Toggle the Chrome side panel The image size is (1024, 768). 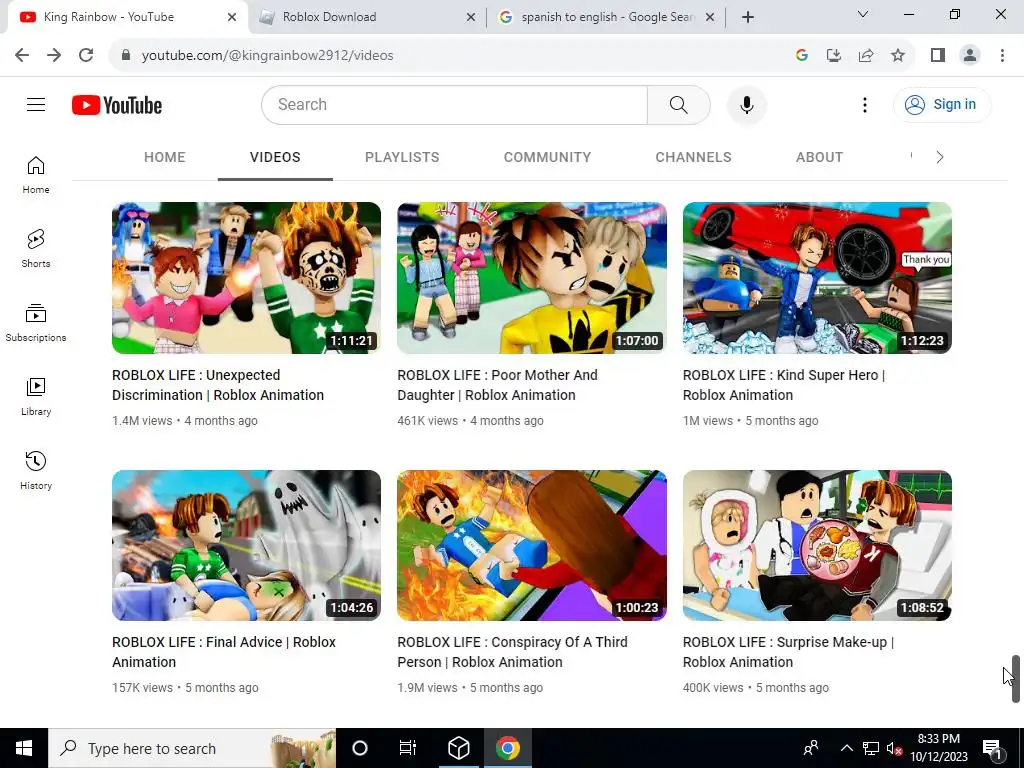(938, 55)
